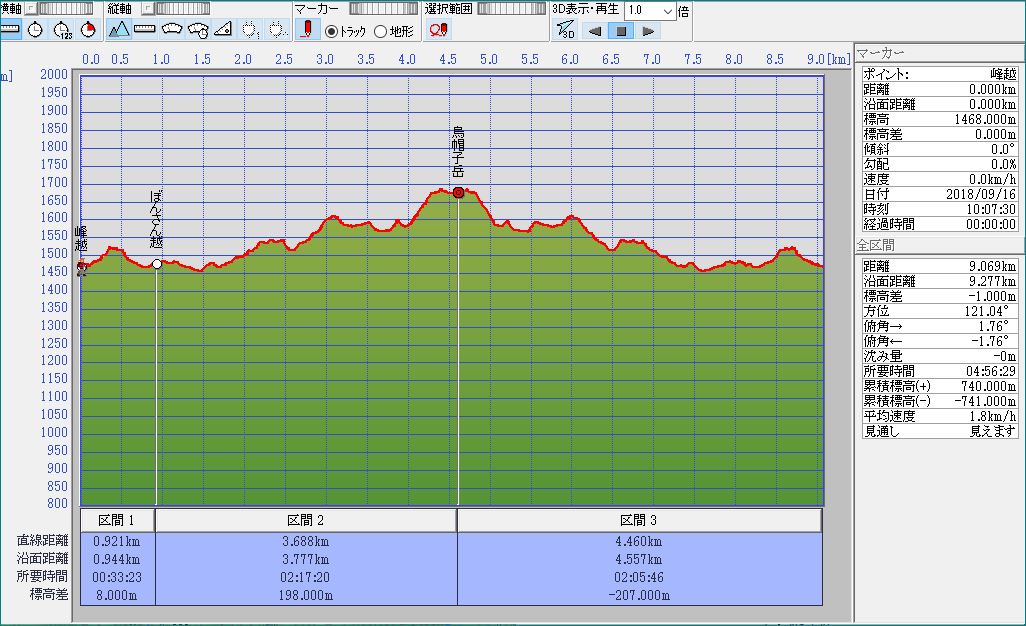Click section 3 time 02:05:46
The width and height of the screenshot is (1026, 626).
click(639, 578)
